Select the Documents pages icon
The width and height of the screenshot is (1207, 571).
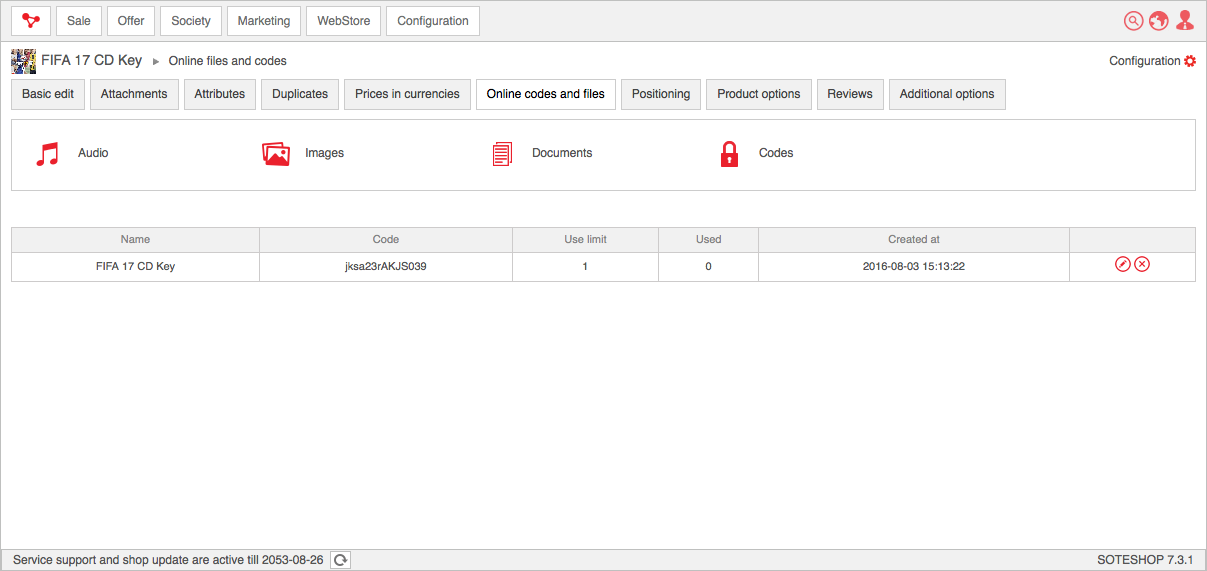[502, 153]
